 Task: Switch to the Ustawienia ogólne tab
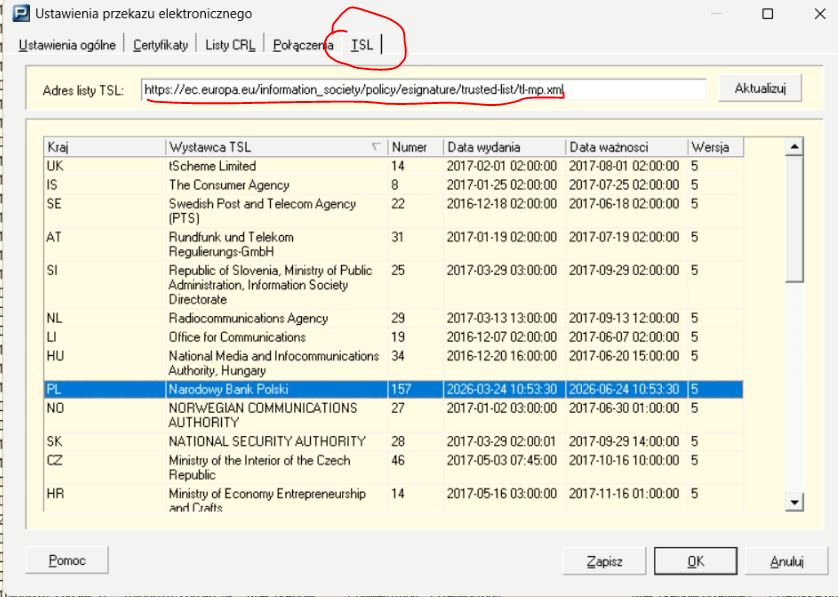point(67,46)
